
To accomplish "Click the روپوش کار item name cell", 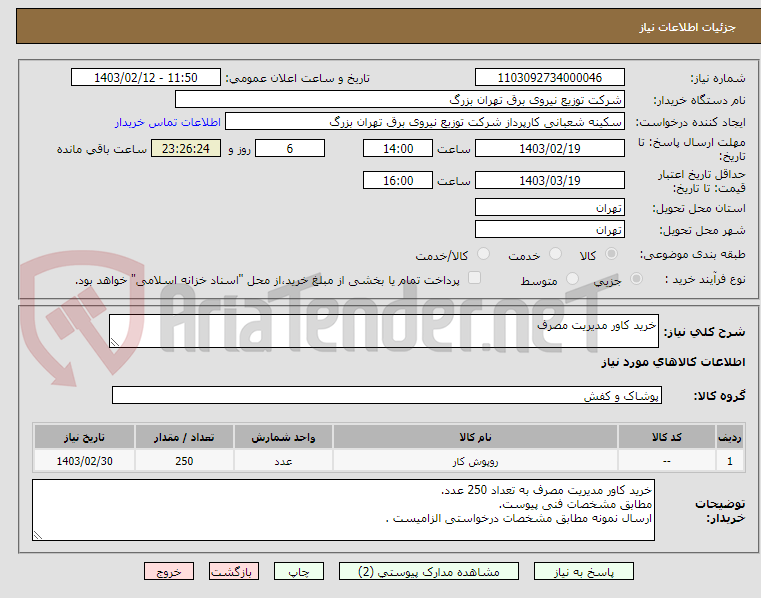I will [x=475, y=461].
